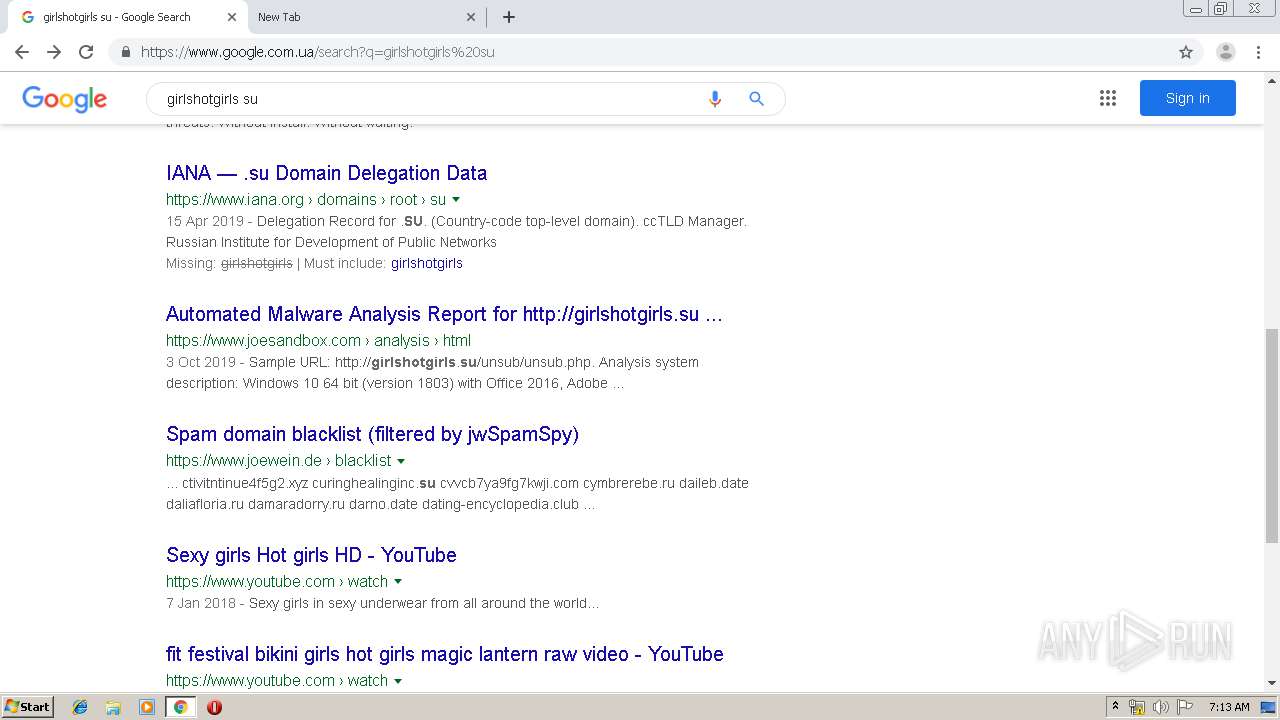
Task: Open Spam domain blacklist result
Action: coord(372,434)
